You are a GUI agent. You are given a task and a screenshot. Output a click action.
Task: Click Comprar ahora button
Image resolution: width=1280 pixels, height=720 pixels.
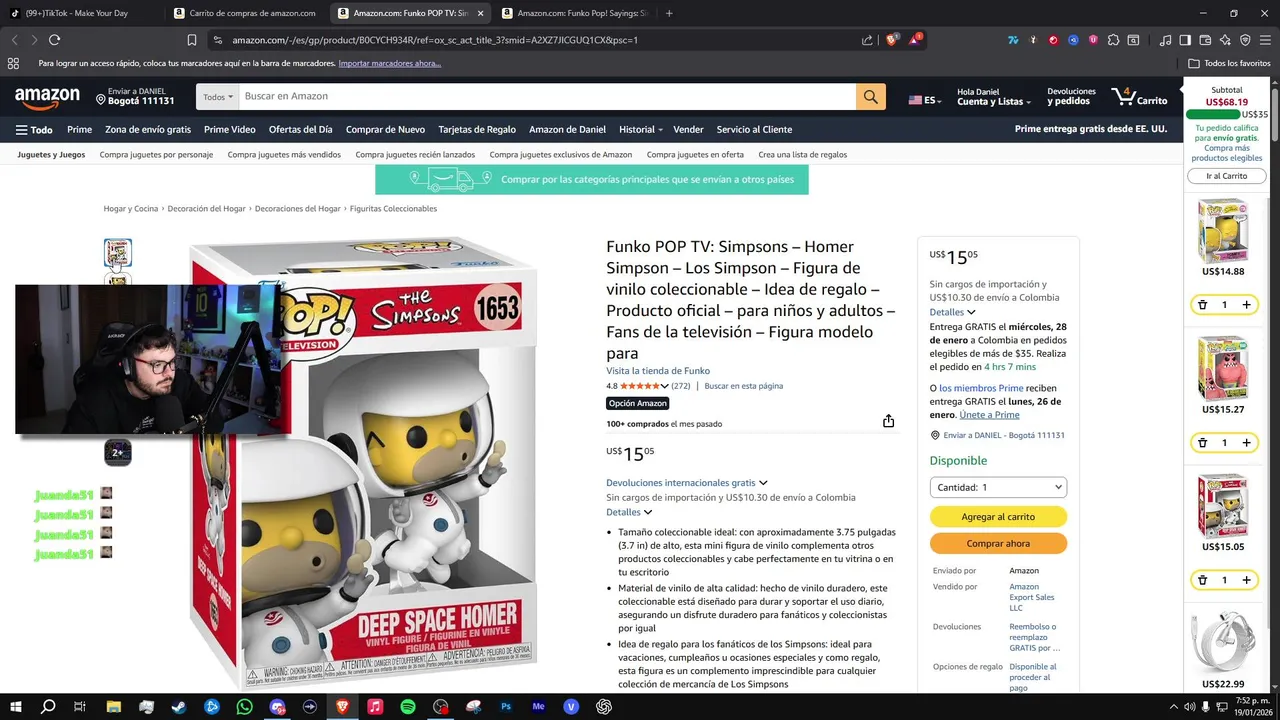coord(998,544)
